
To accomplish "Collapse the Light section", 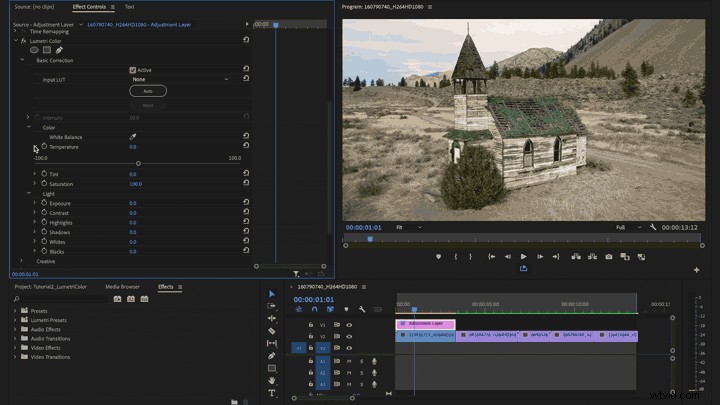I will (x=28, y=194).
